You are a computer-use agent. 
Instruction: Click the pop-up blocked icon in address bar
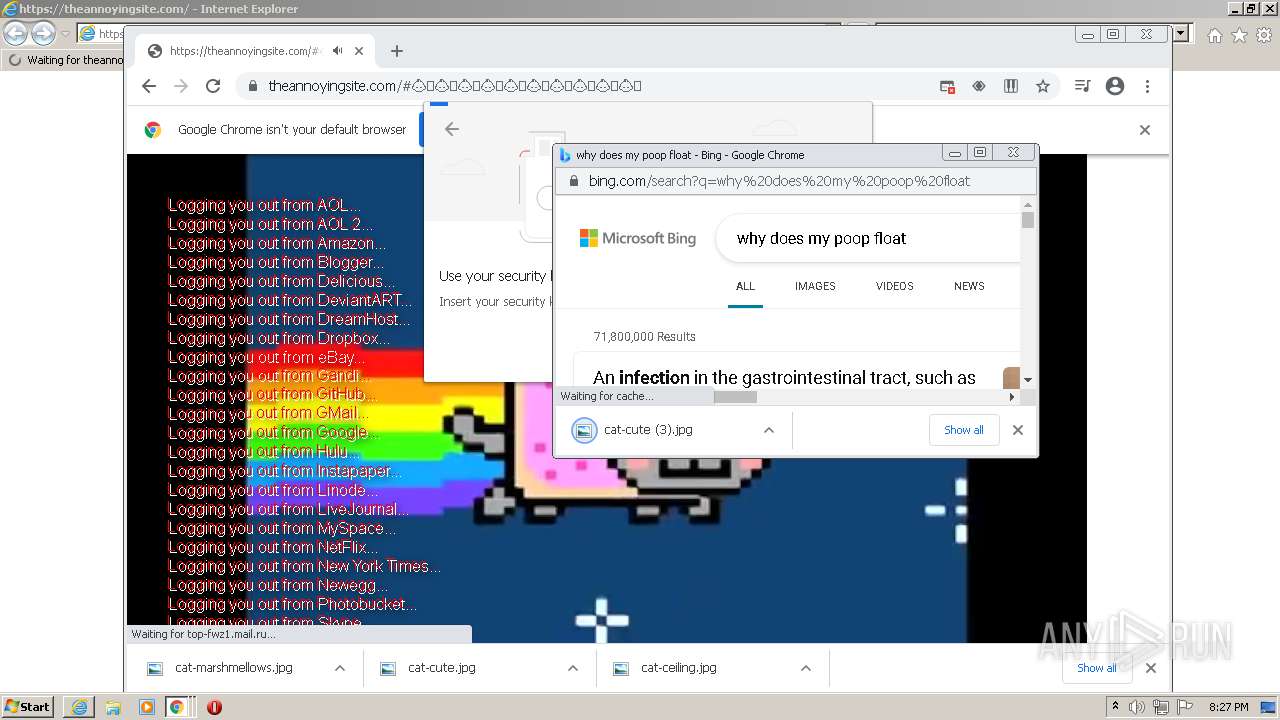[947, 86]
